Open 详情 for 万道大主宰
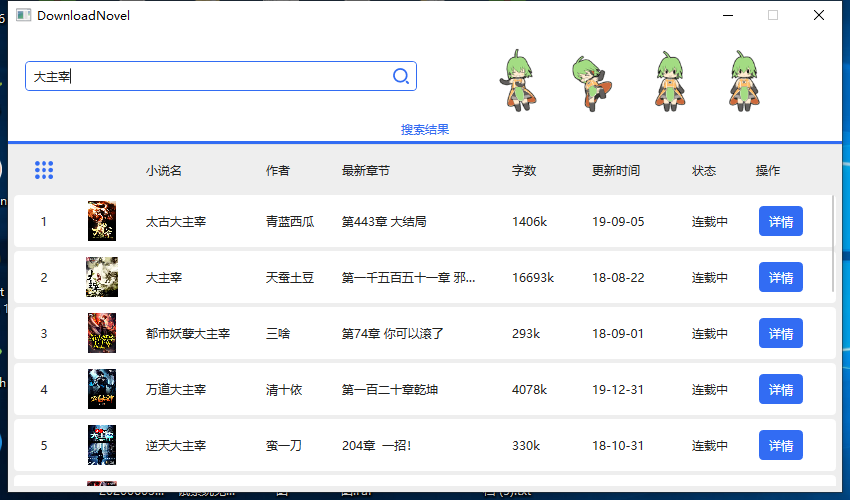This screenshot has width=850, height=500. click(781, 389)
